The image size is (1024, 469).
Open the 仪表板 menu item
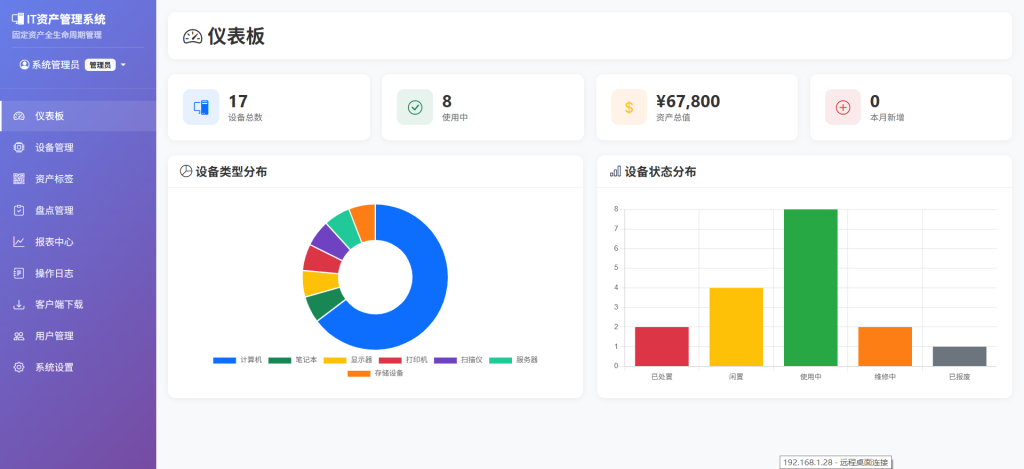(x=78, y=116)
